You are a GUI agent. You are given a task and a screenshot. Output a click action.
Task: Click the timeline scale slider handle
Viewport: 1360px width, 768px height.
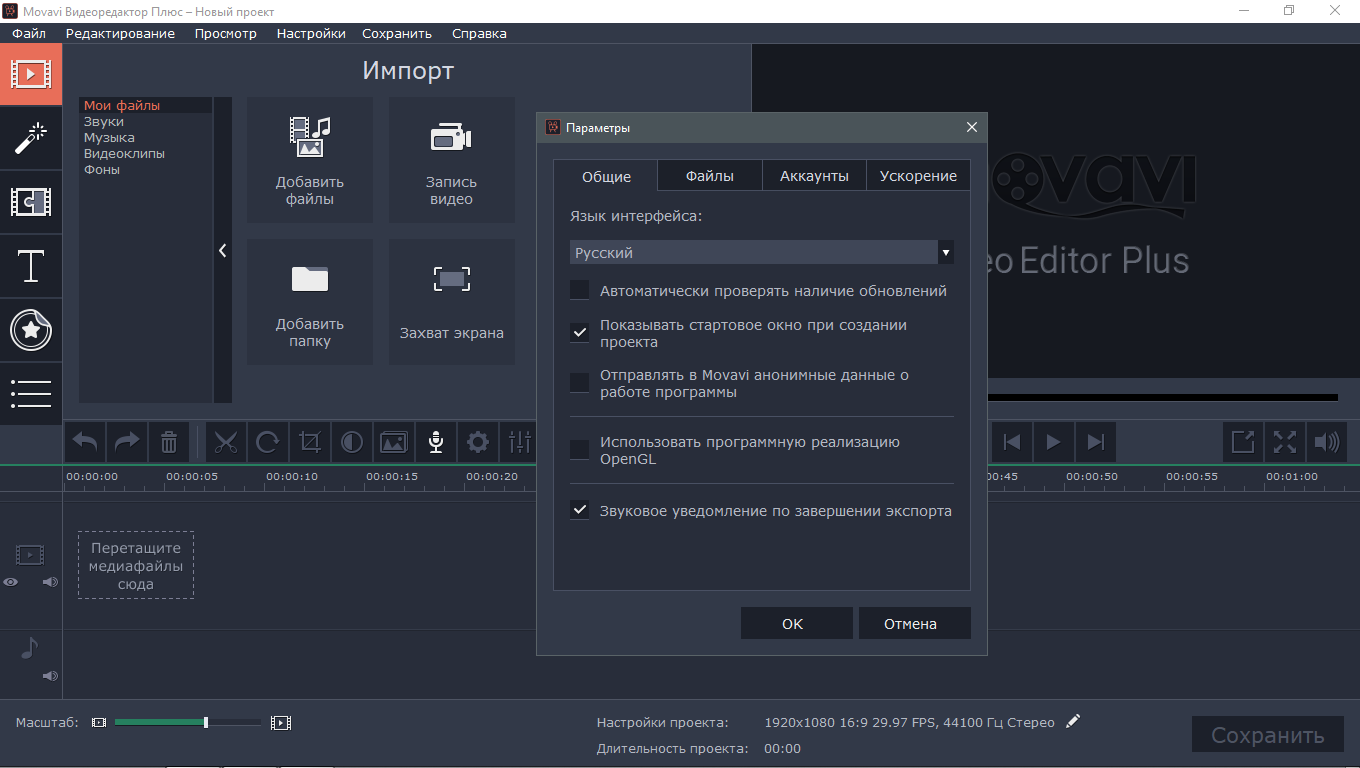click(x=206, y=722)
